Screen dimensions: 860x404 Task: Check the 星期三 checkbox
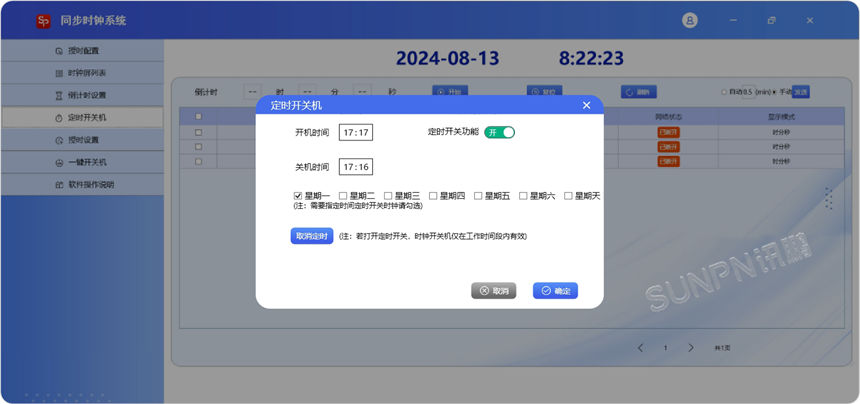tap(388, 196)
